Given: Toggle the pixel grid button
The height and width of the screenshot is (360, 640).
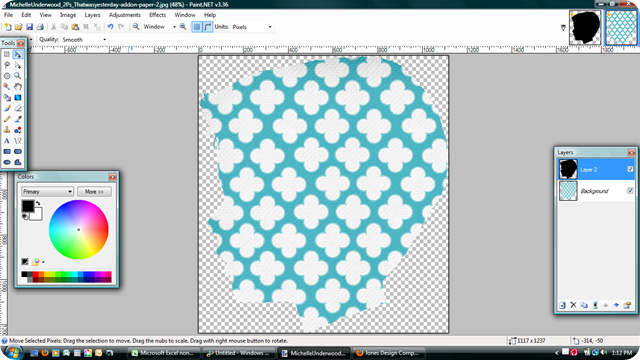Looking at the screenshot, I should click(x=197, y=27).
